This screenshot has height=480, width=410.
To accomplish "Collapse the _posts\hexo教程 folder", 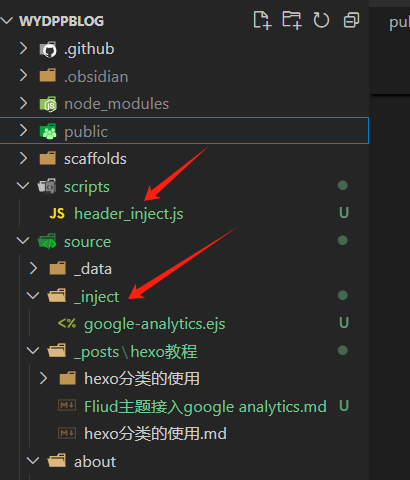I will pos(33,350).
